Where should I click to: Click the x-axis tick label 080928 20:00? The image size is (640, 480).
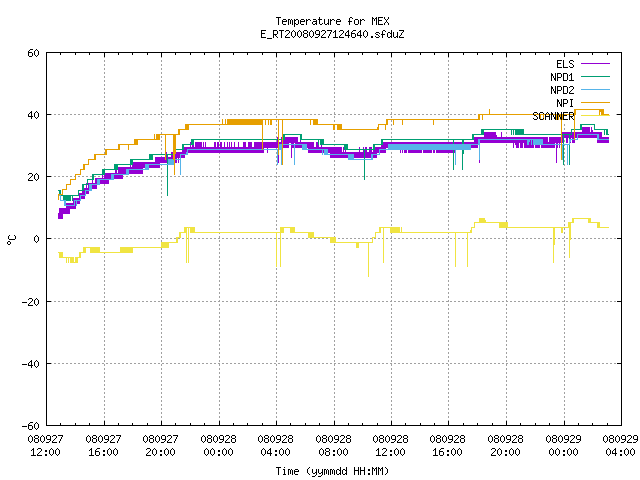506,446
